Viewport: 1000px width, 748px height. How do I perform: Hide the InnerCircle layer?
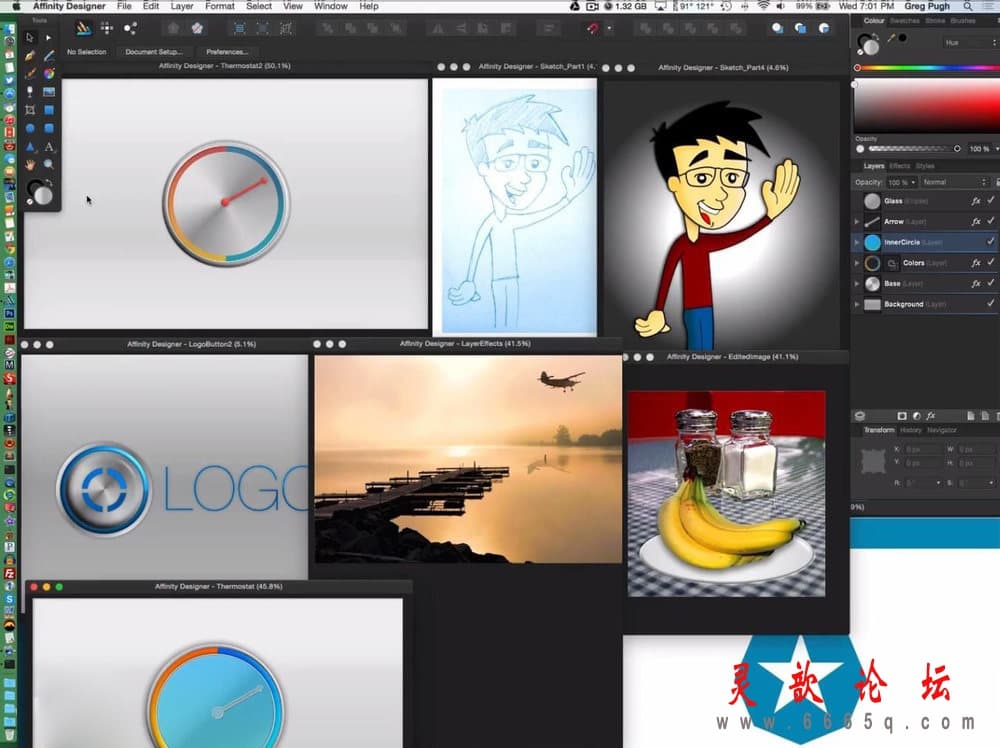pyautogui.click(x=990, y=242)
